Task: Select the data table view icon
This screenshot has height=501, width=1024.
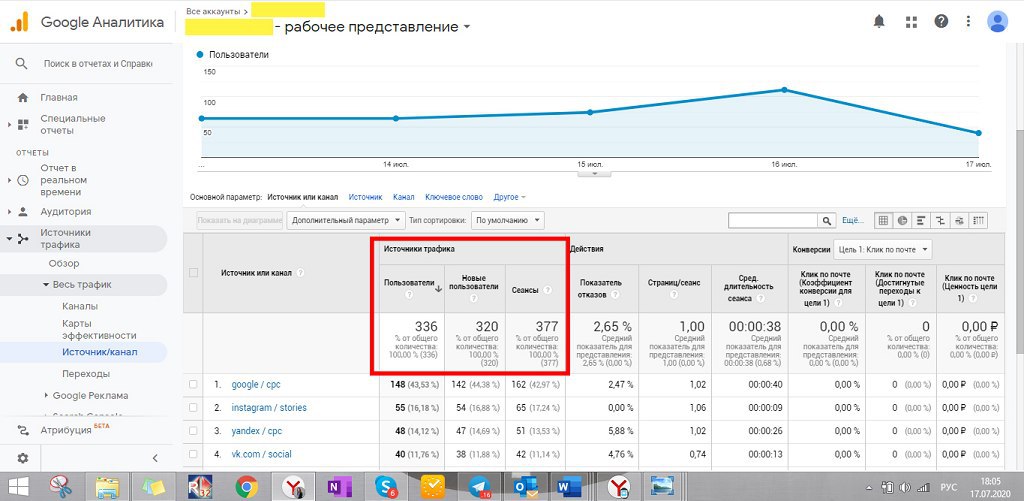Action: point(883,221)
